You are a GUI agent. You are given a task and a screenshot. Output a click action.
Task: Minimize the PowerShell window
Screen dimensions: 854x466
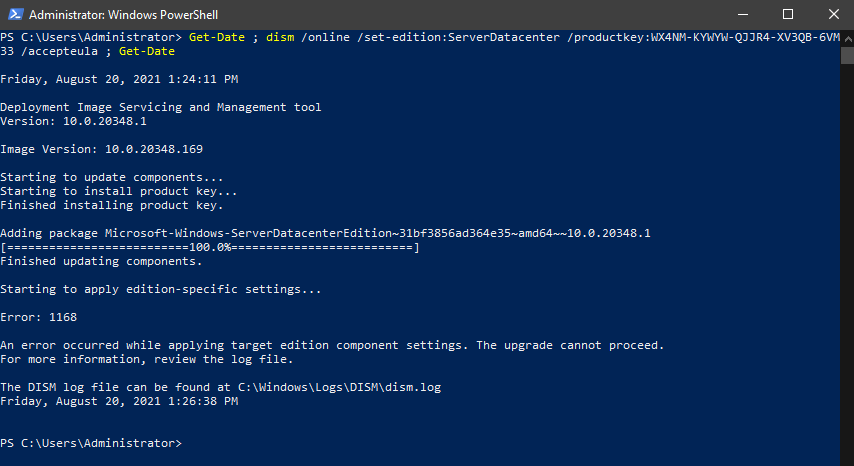point(741,15)
